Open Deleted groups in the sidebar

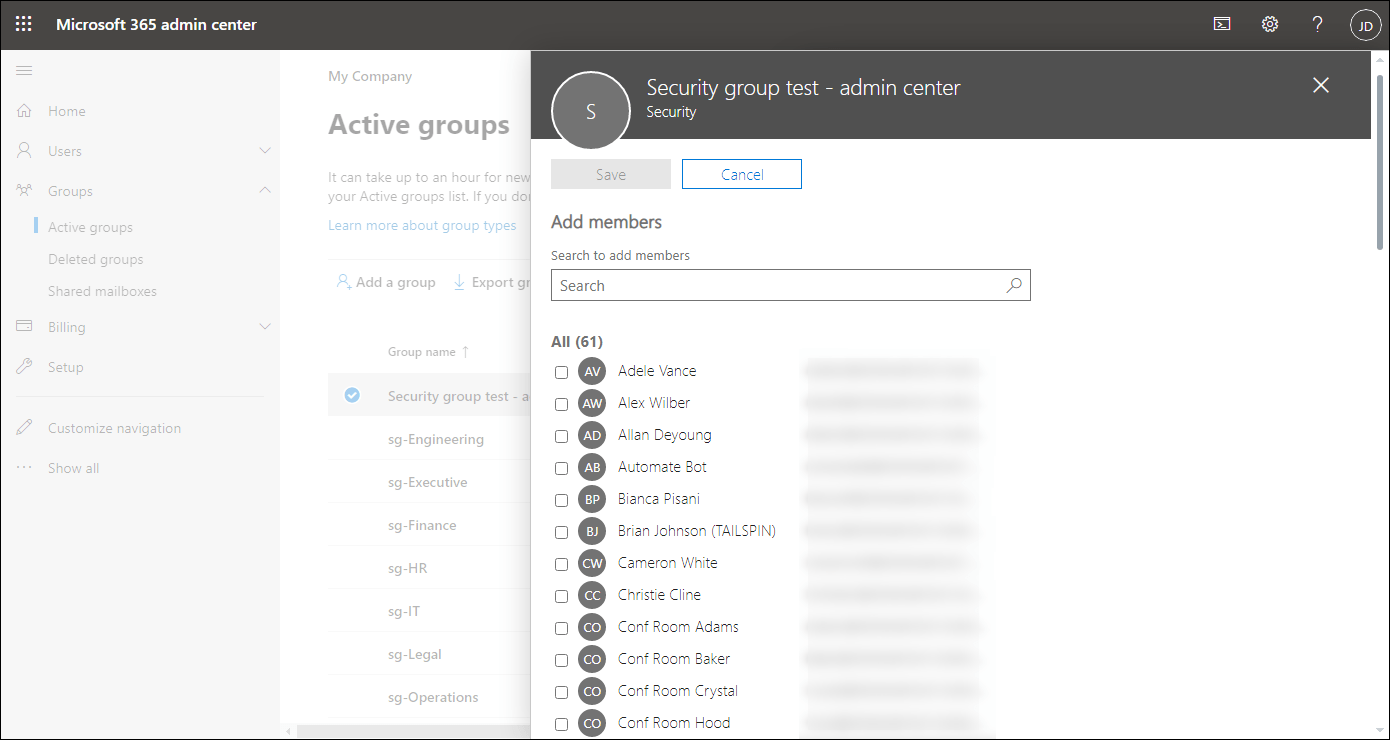pyautogui.click(x=96, y=258)
